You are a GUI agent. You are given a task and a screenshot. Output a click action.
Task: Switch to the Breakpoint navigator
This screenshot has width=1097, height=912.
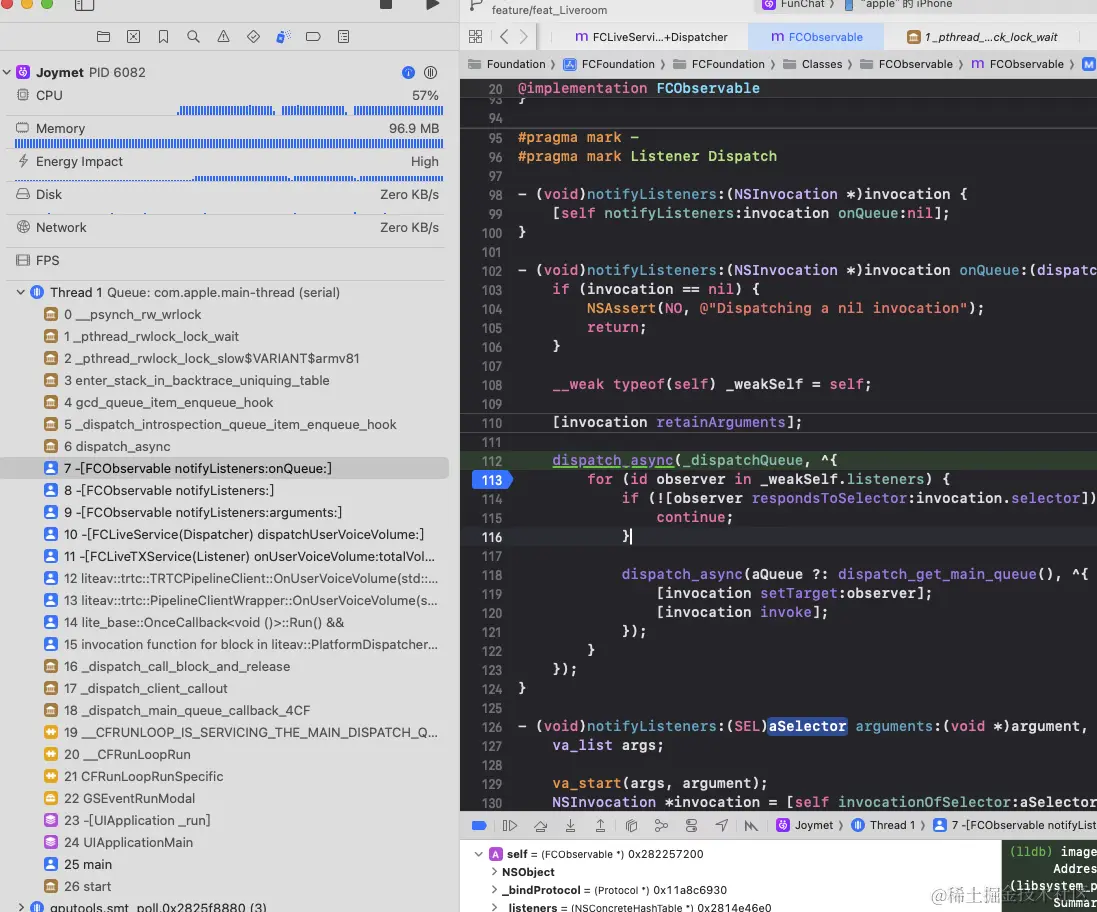pyautogui.click(x=313, y=37)
